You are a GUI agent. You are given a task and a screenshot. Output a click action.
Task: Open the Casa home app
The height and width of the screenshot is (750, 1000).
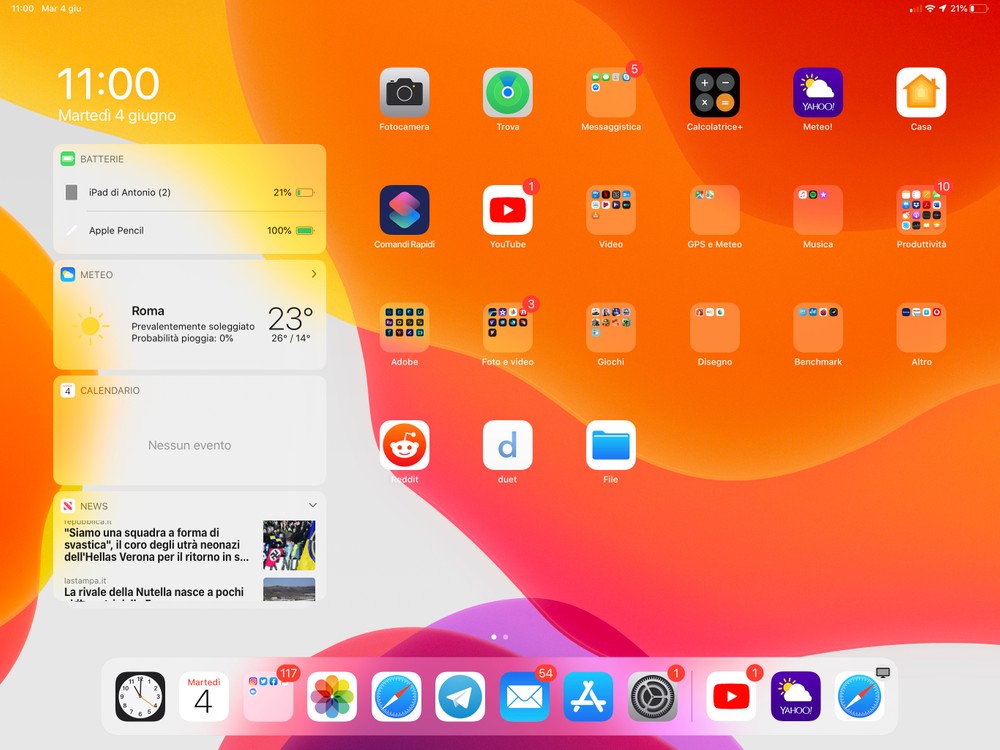click(x=921, y=92)
